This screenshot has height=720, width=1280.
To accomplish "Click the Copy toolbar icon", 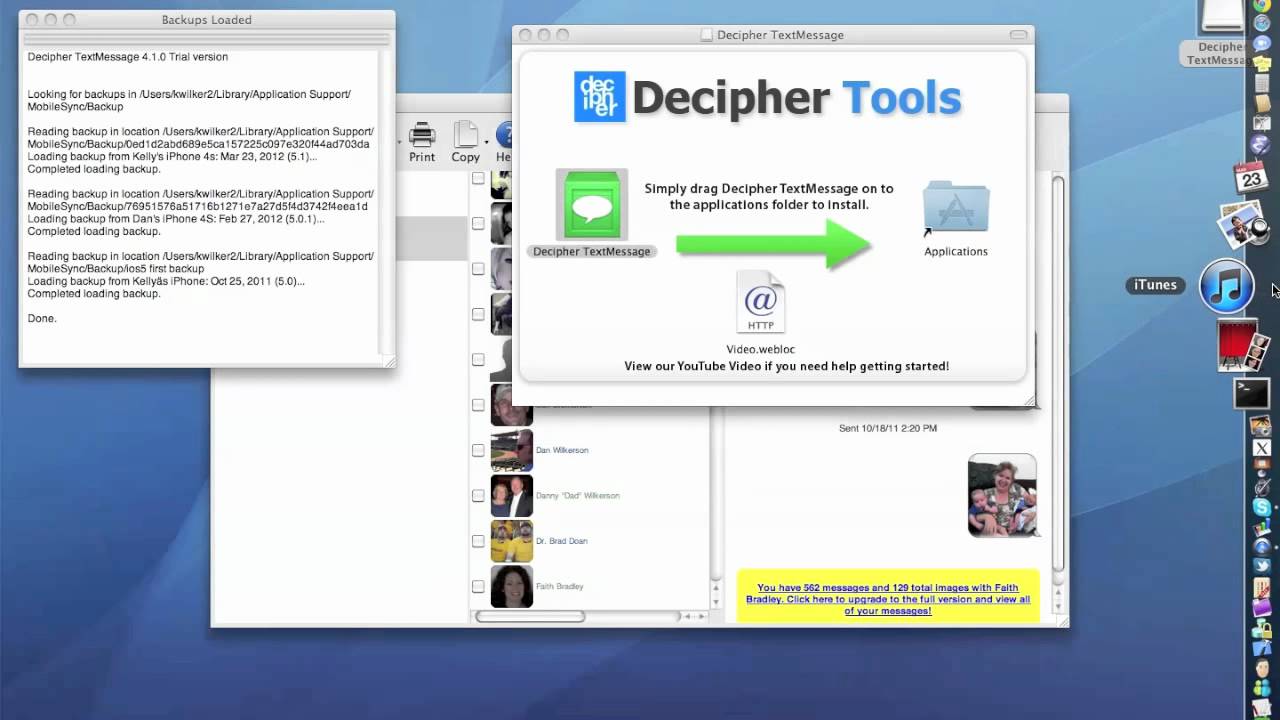I will click(465, 136).
